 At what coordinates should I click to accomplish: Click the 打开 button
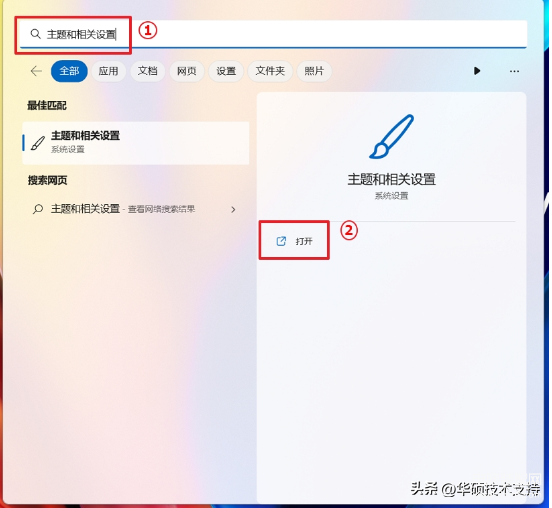(294, 241)
